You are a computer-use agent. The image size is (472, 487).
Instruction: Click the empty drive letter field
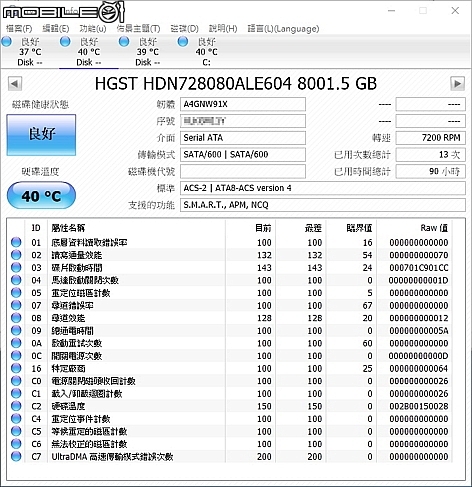[243, 171]
